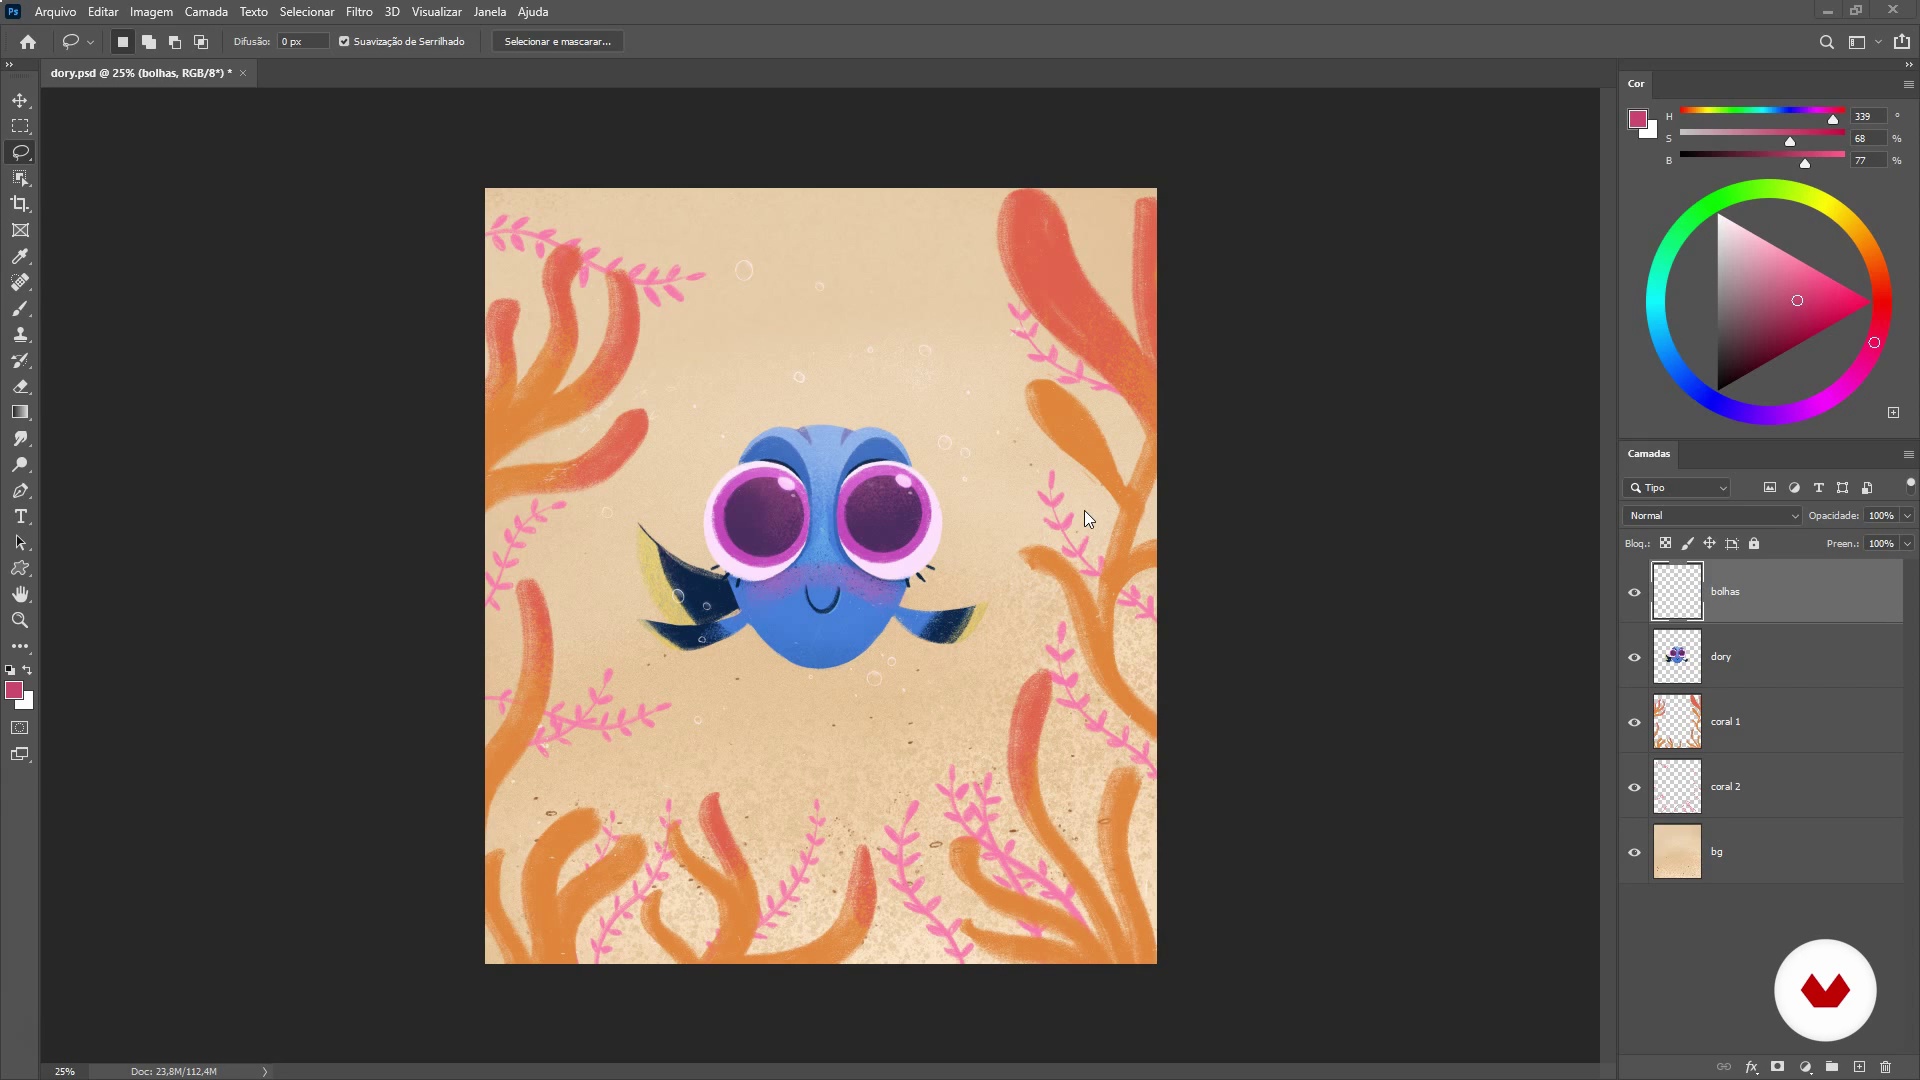Add a layer mask icon
1920x1080 pixels.
[1777, 1067]
